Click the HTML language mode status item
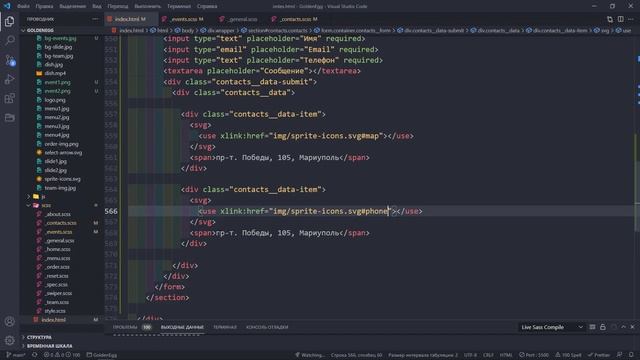Viewport: 640px width, 360px height. click(x=506, y=355)
